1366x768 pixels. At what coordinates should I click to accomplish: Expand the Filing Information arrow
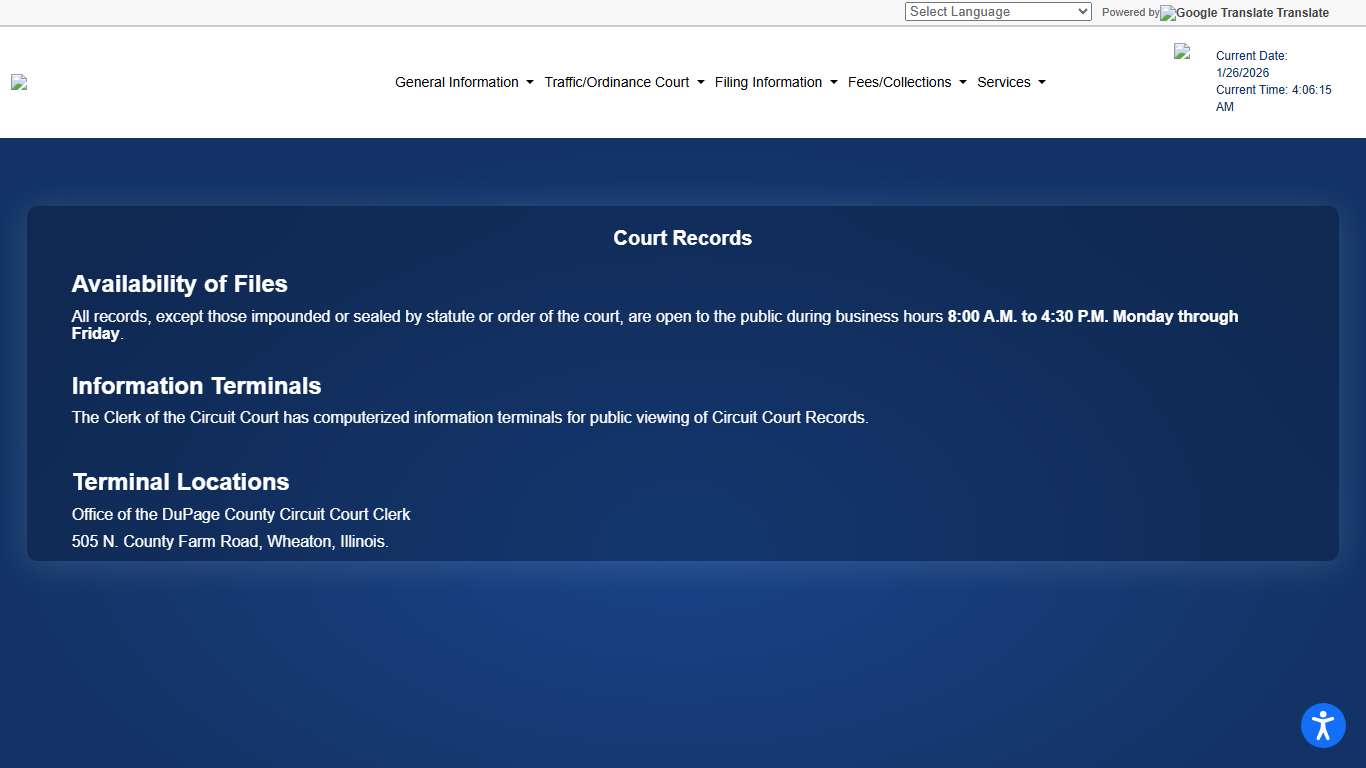tap(834, 82)
